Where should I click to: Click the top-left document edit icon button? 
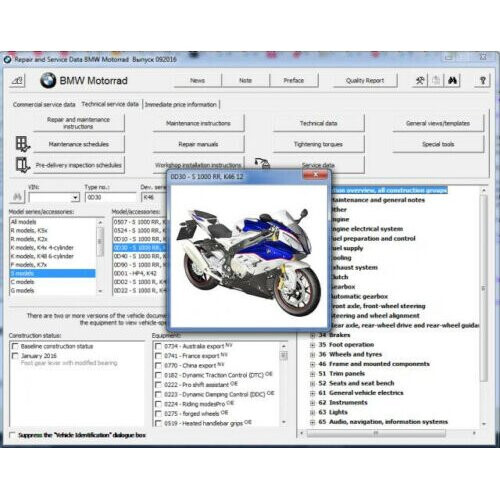click(x=17, y=80)
